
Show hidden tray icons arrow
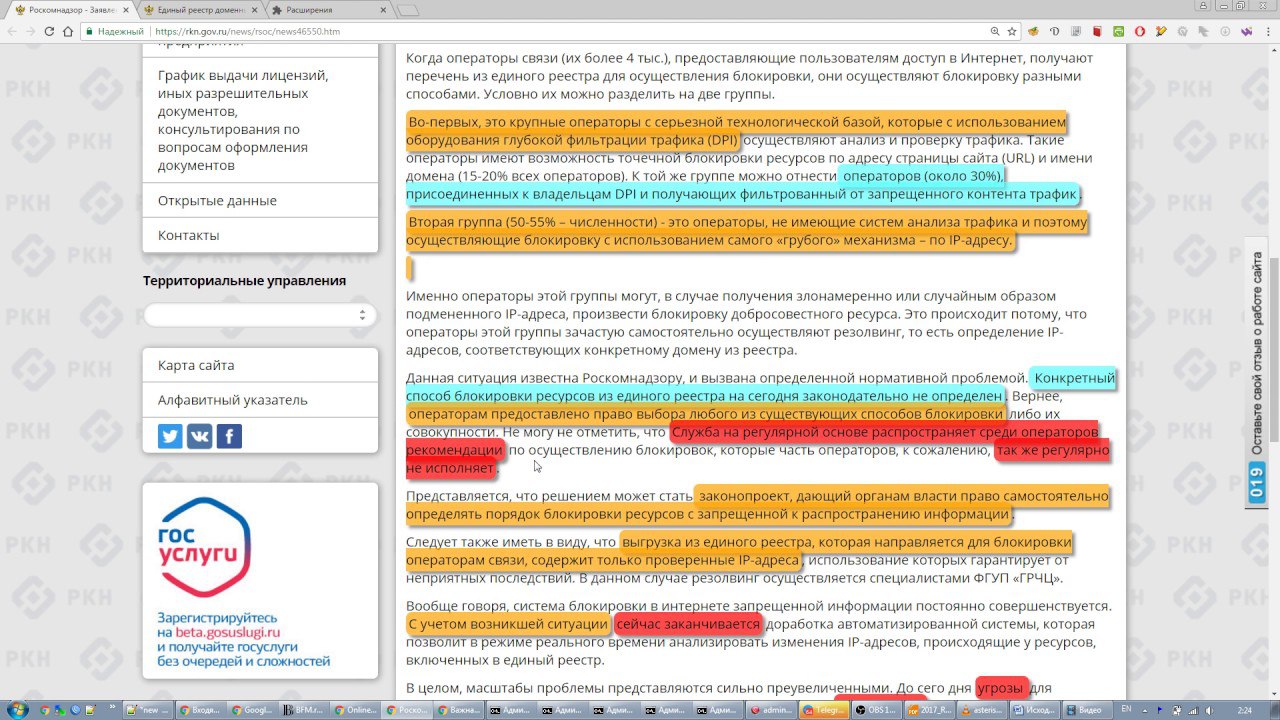click(x=1144, y=709)
